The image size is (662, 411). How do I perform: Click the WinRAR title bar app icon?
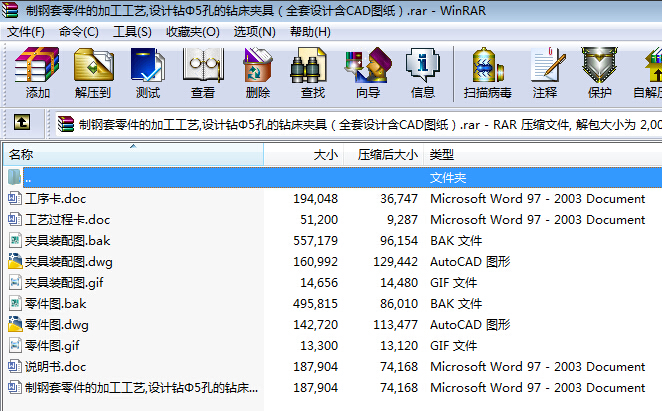click(x=10, y=10)
